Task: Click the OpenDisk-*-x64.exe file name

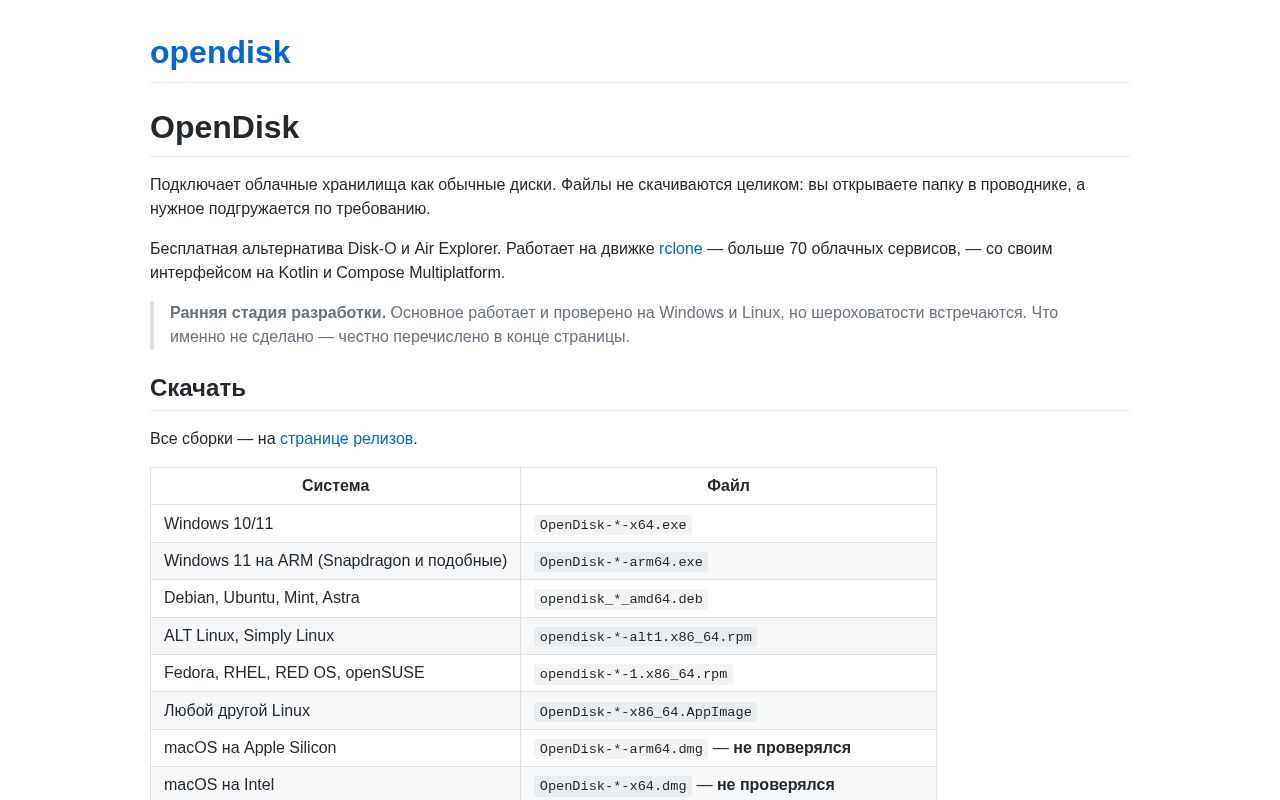Action: click(613, 525)
